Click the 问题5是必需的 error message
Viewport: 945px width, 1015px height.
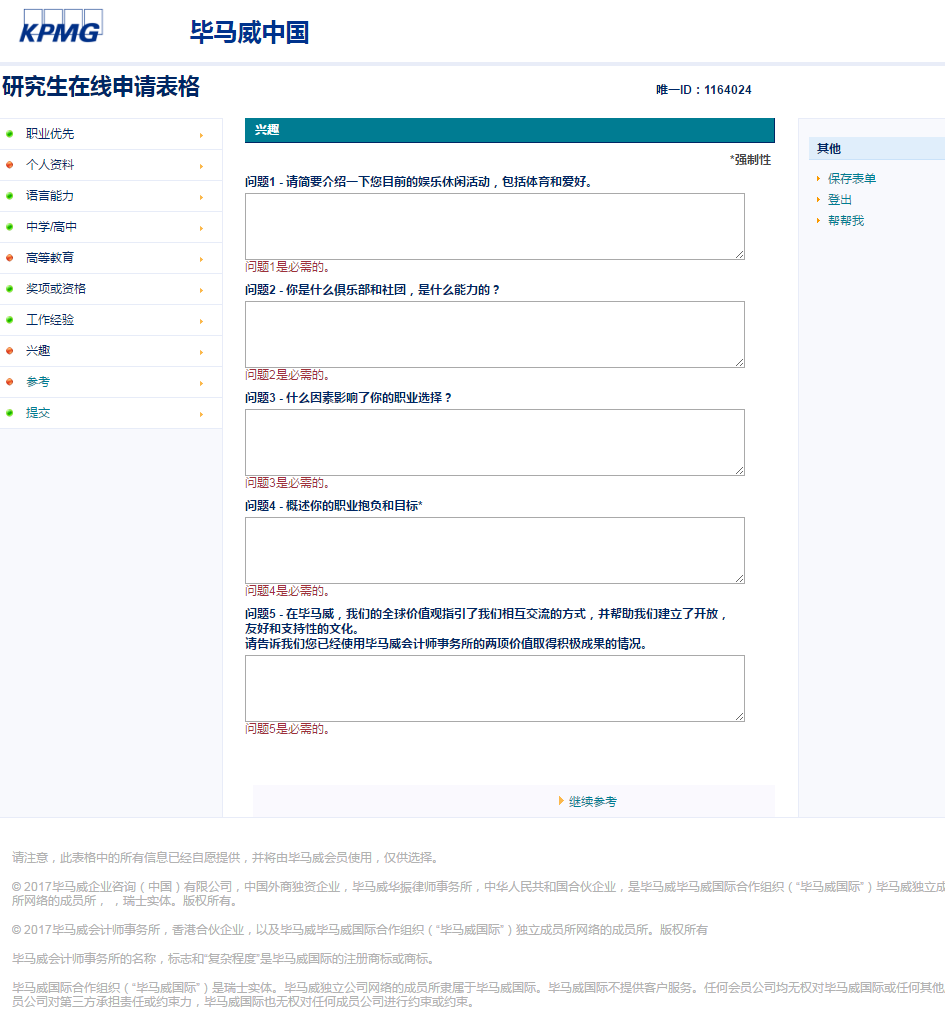click(x=289, y=729)
